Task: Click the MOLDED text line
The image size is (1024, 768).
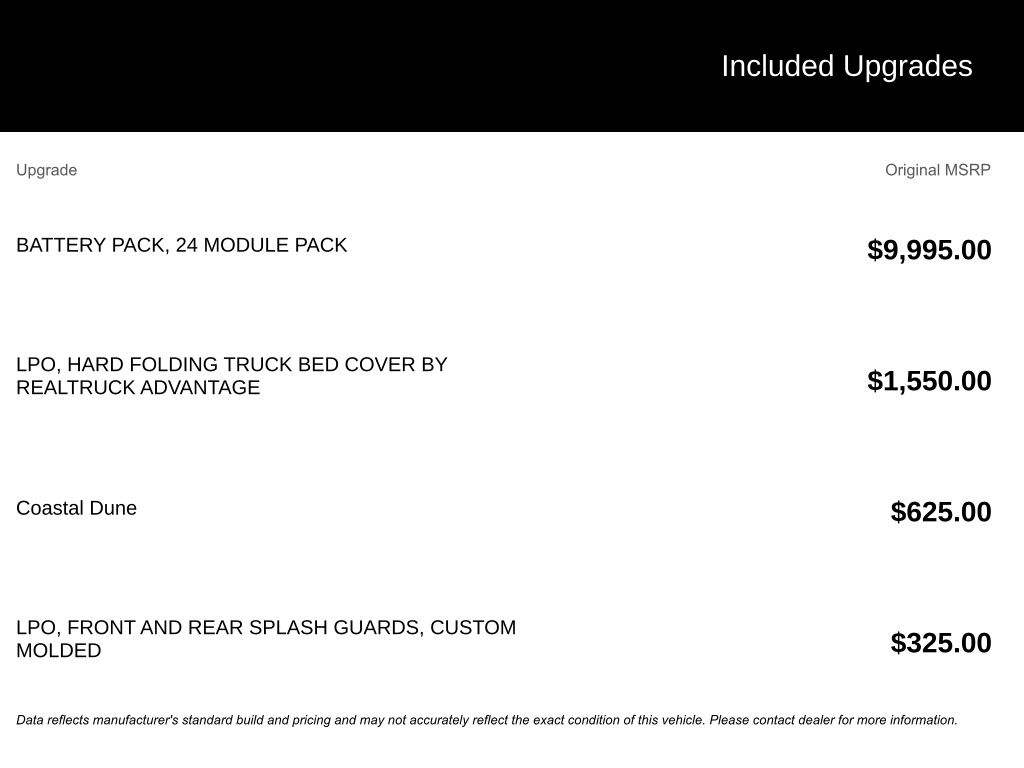Action: pos(59,650)
